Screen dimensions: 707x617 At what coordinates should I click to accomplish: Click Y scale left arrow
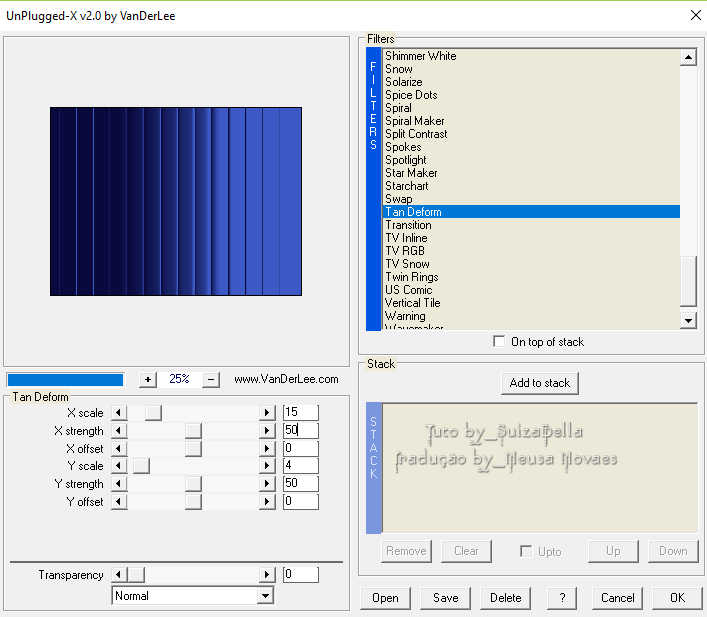(x=119, y=466)
